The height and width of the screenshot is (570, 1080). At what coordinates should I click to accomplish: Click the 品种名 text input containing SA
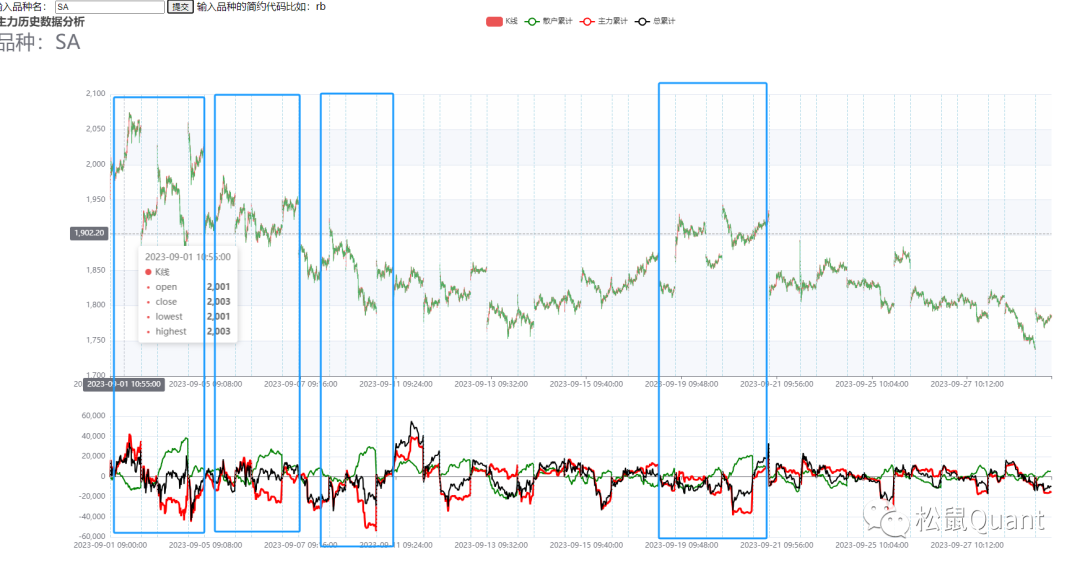(x=110, y=7)
